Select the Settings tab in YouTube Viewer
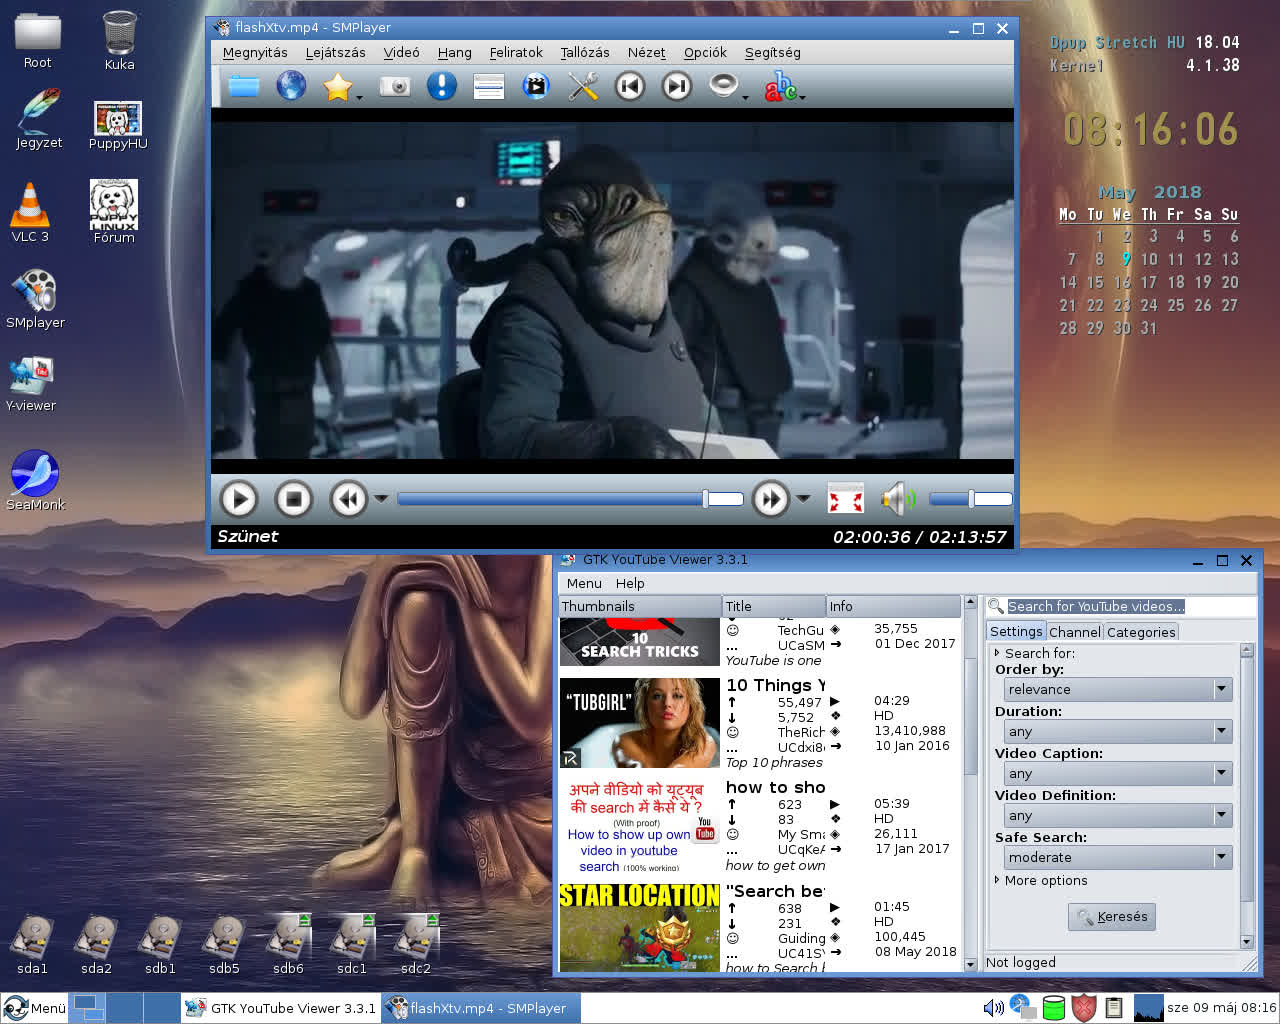This screenshot has height=1024, width=1280. pyautogui.click(x=1016, y=631)
